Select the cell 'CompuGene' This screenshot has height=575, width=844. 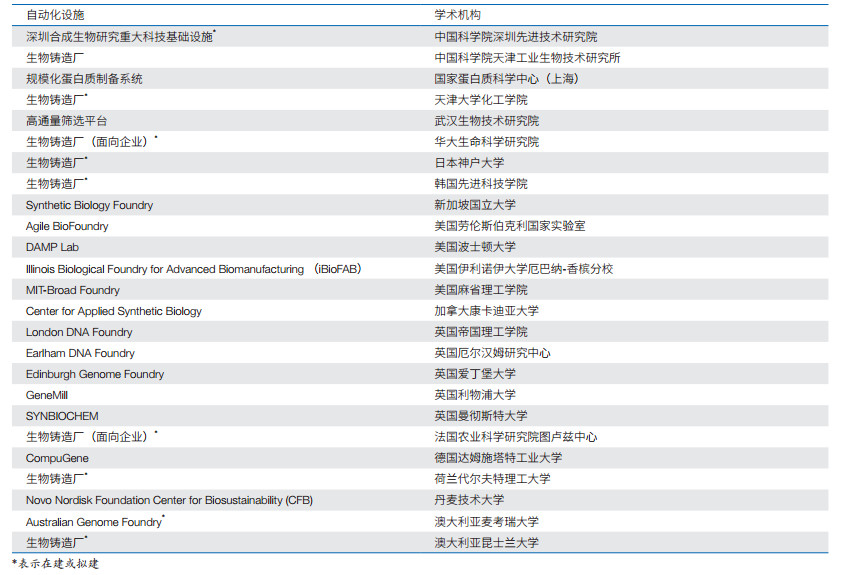point(57,458)
